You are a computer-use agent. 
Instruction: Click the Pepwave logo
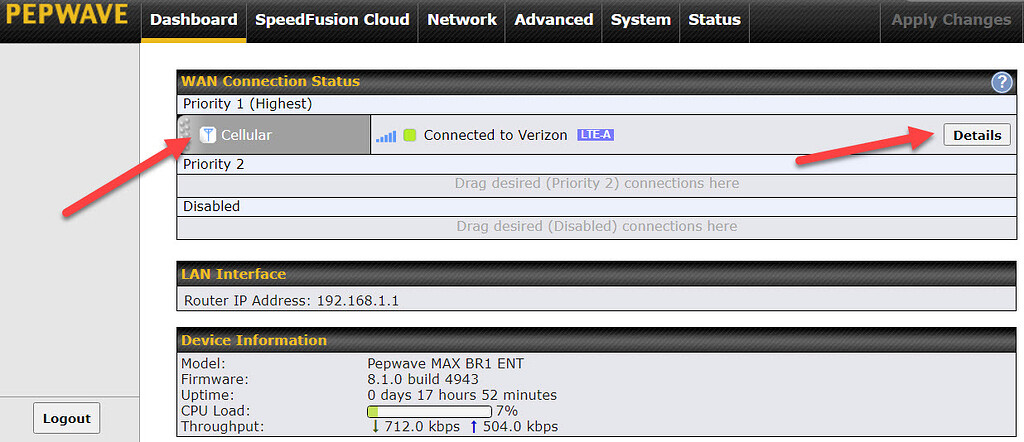coord(65,19)
